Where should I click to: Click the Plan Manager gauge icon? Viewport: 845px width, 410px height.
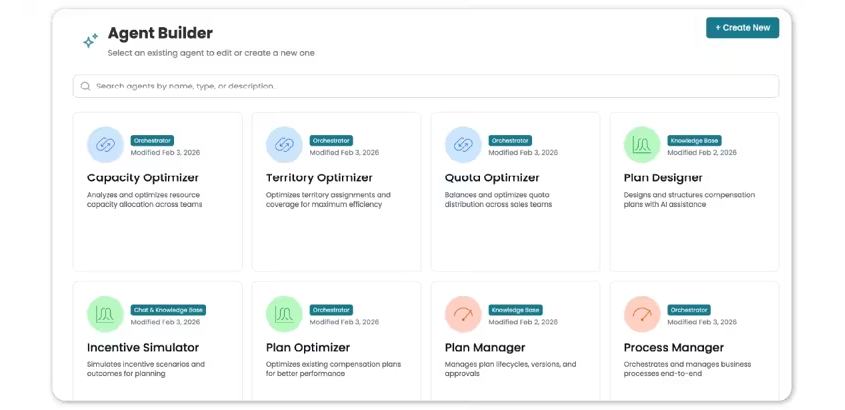[x=463, y=314]
